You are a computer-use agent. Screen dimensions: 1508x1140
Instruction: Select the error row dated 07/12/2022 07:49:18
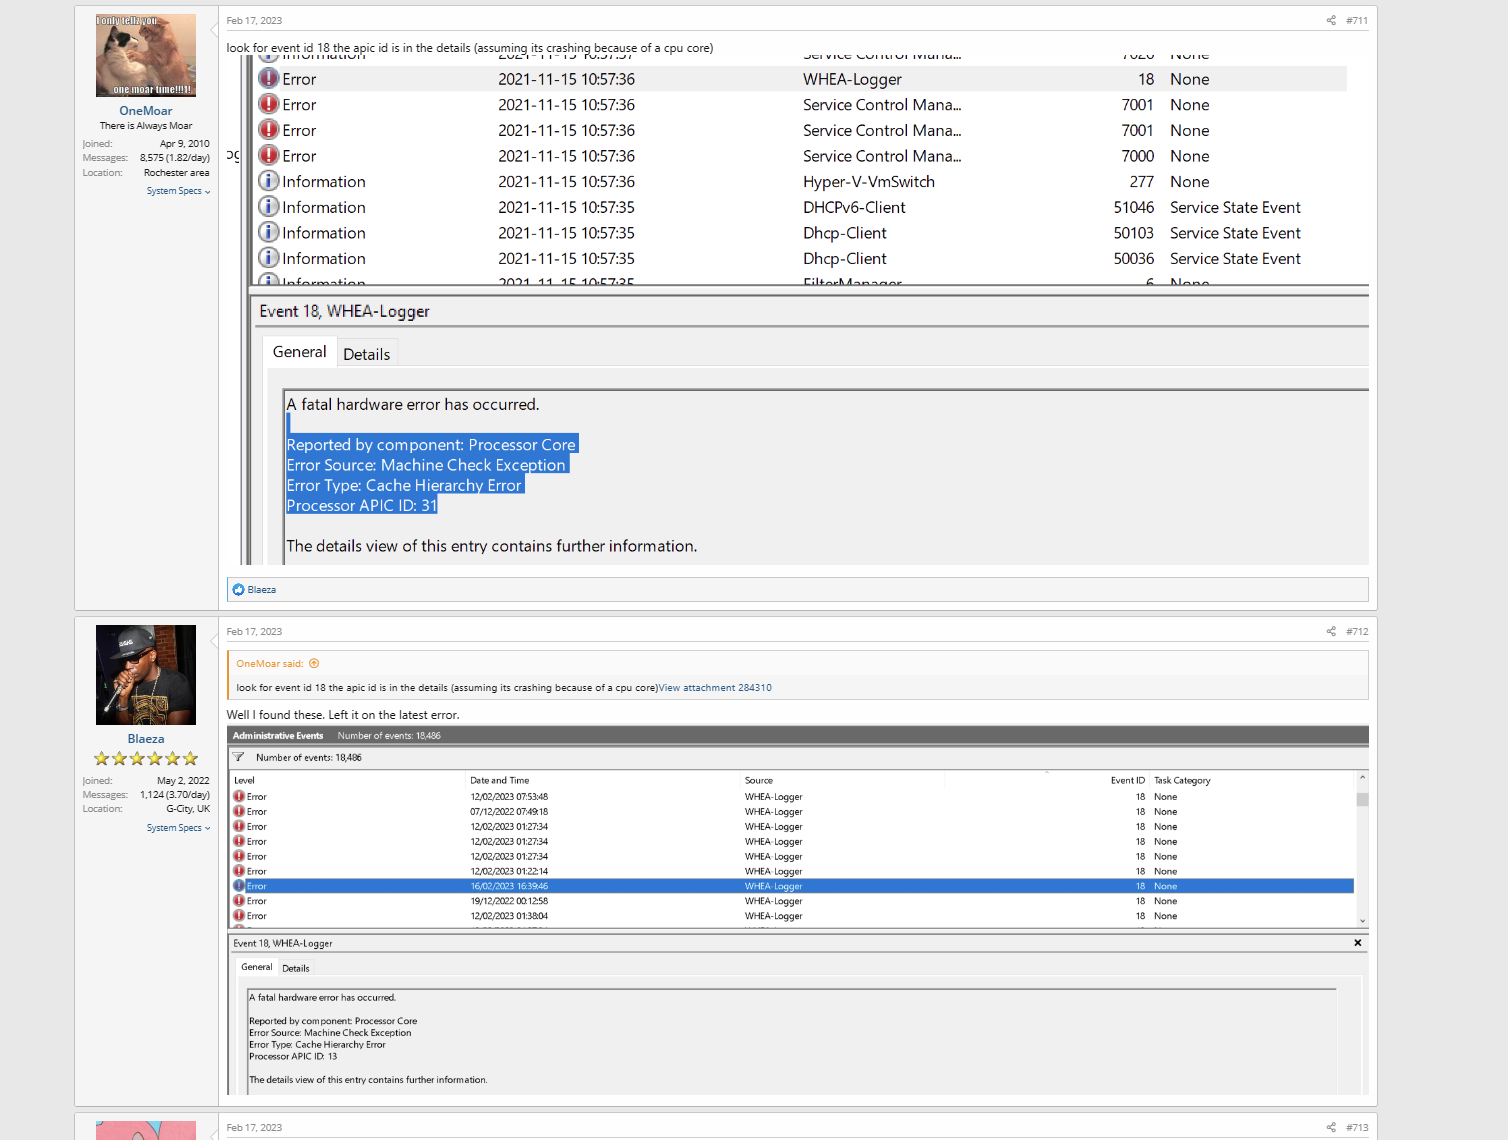[x=792, y=812]
